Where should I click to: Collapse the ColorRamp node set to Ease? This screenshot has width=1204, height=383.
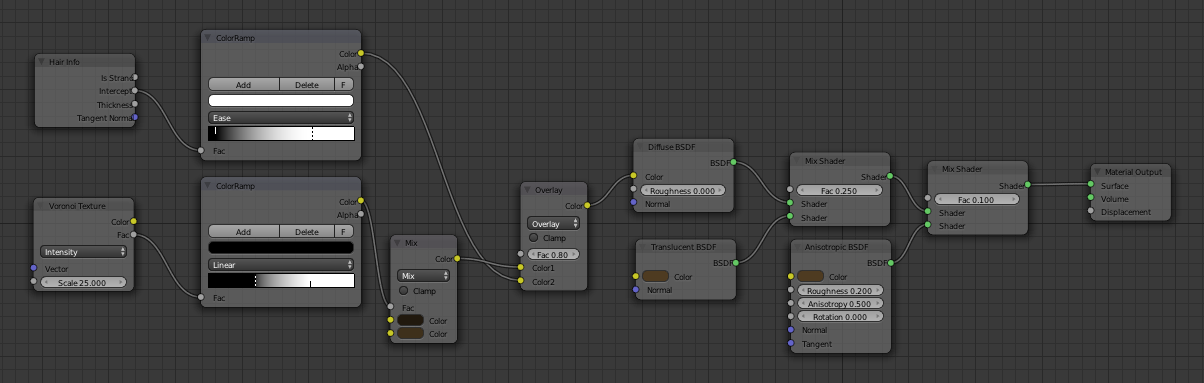[x=209, y=38]
